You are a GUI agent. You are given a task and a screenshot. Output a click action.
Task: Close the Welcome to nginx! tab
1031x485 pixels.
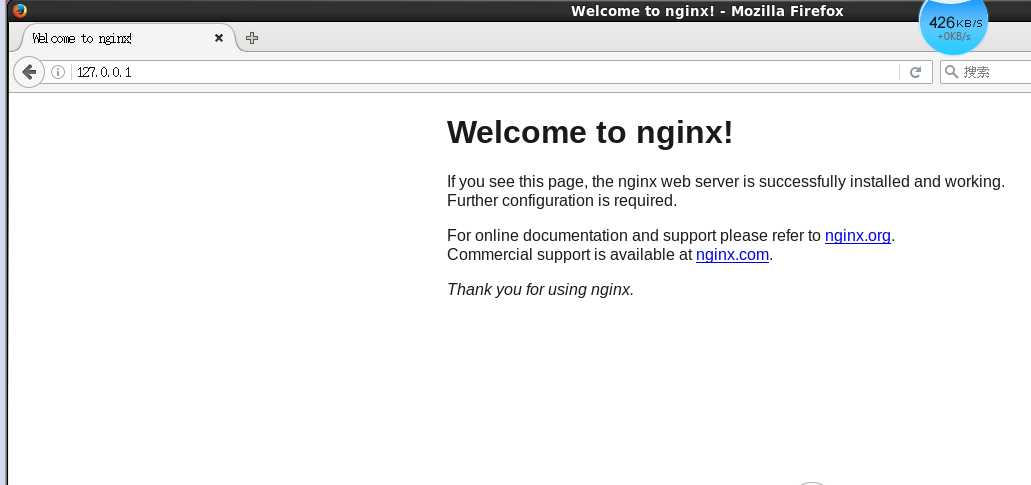coord(219,38)
